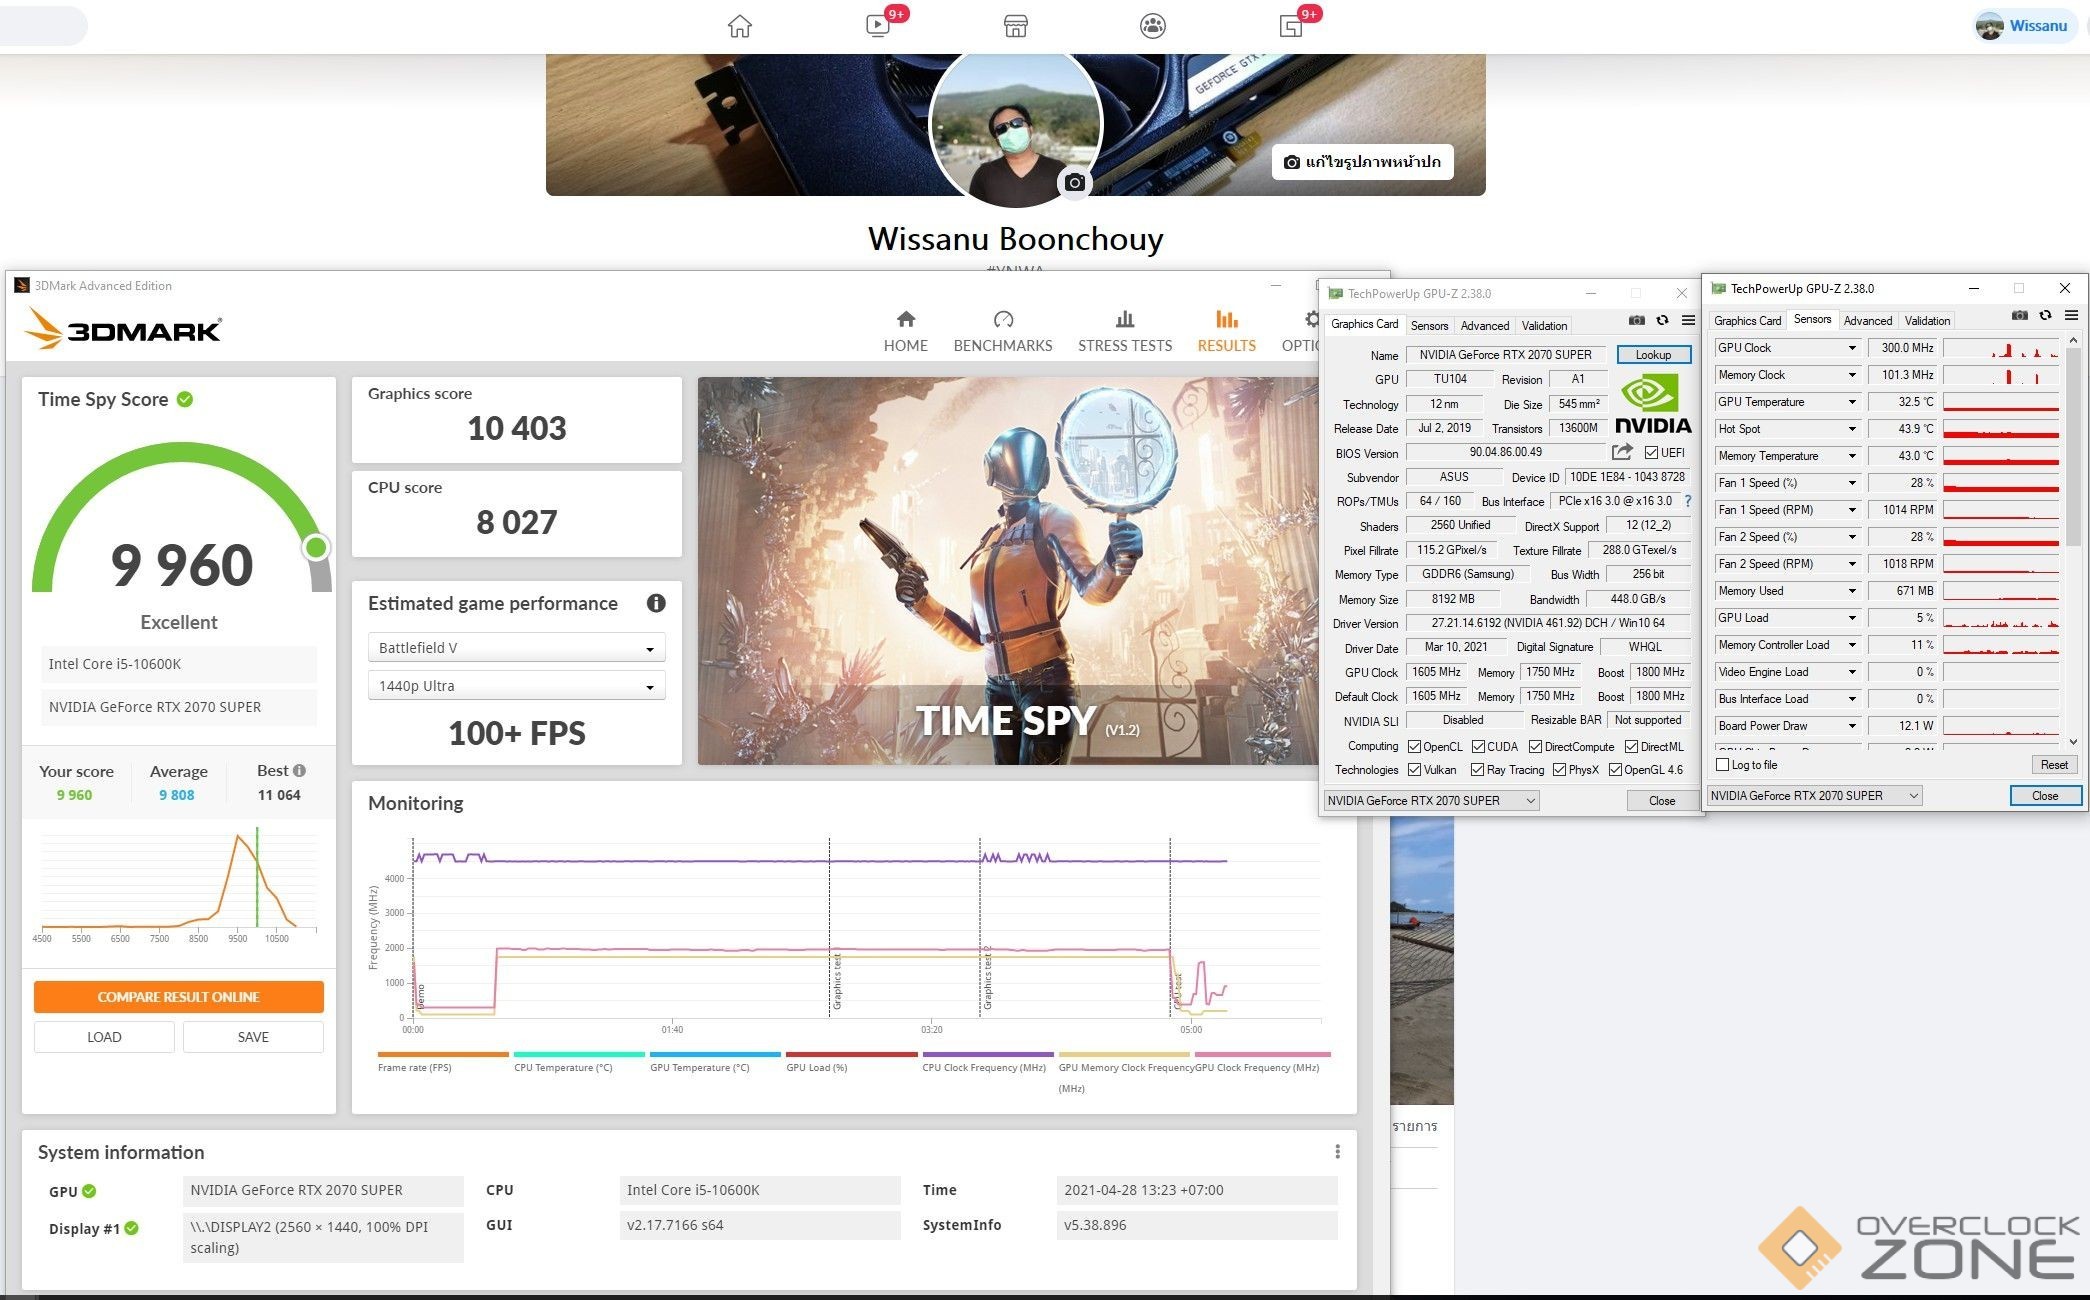Switch to the Advanced tab in GPU-Z sensors window
Viewport: 2090px width, 1300px height.
pyautogui.click(x=1867, y=321)
